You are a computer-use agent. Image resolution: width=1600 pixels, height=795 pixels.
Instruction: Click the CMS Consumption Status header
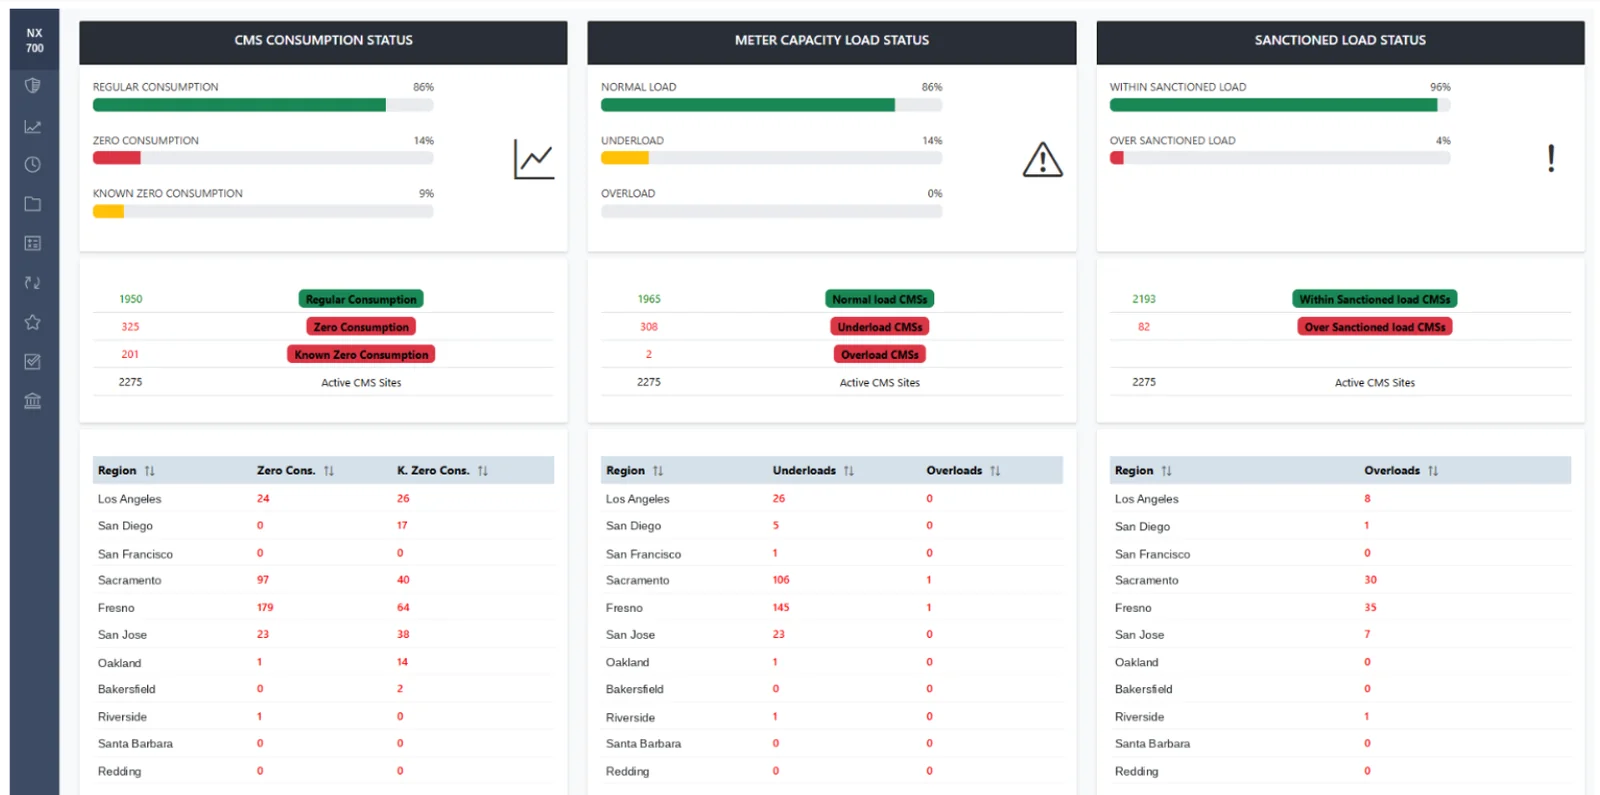tap(323, 41)
